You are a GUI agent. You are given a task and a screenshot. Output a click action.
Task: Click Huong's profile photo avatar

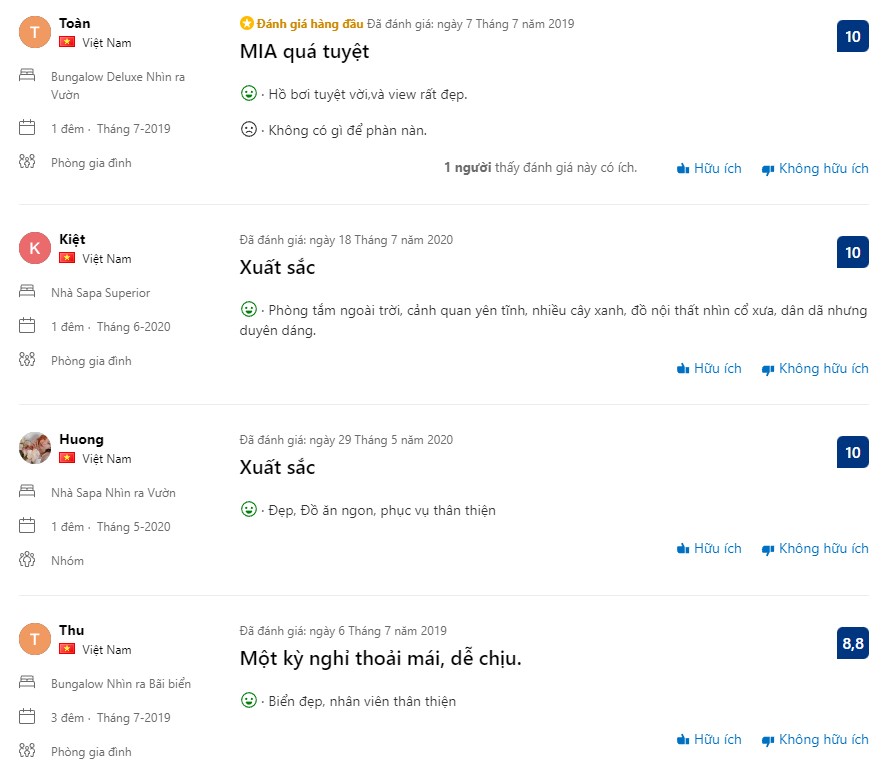(x=35, y=448)
